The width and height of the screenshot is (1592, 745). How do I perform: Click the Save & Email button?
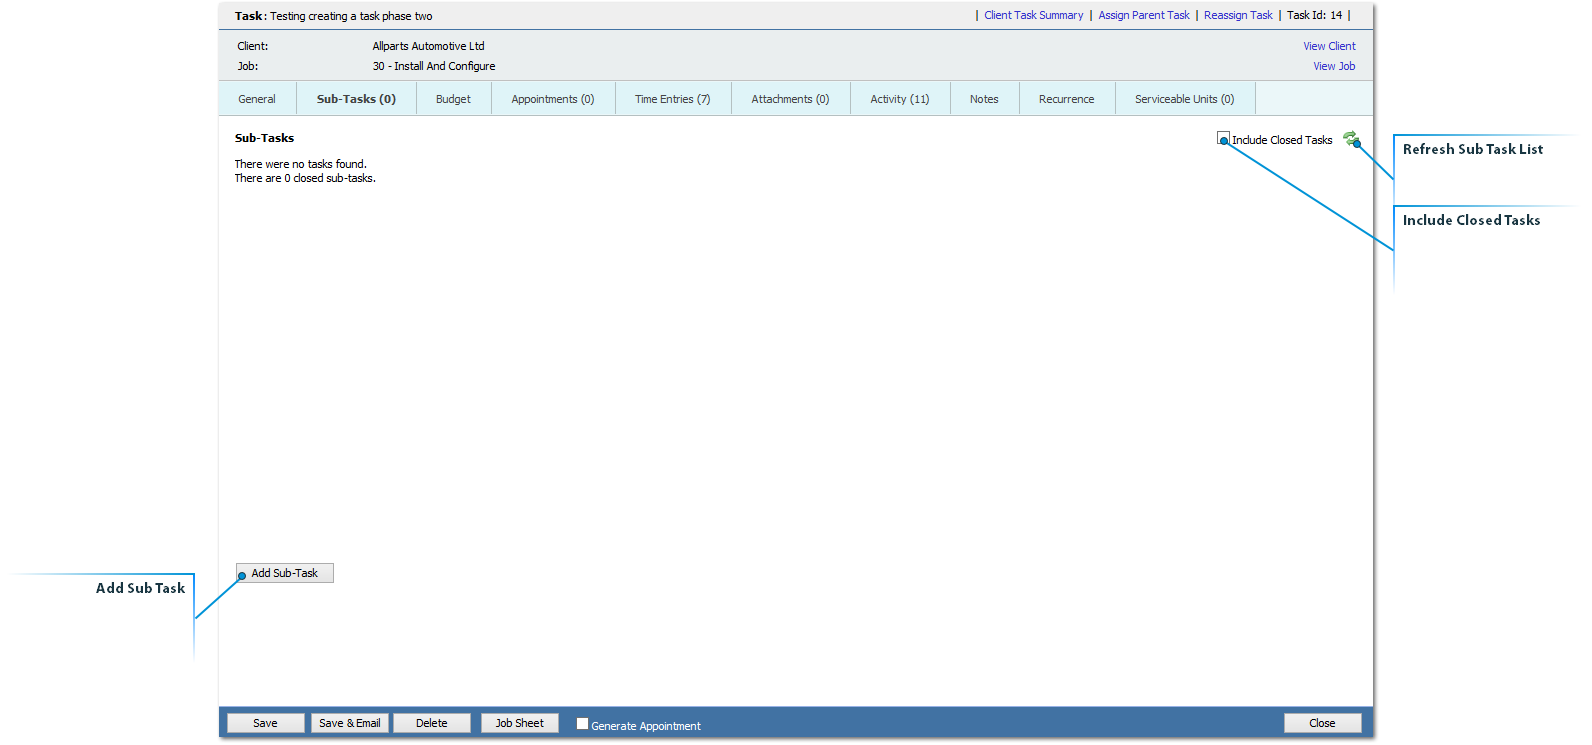coord(349,723)
